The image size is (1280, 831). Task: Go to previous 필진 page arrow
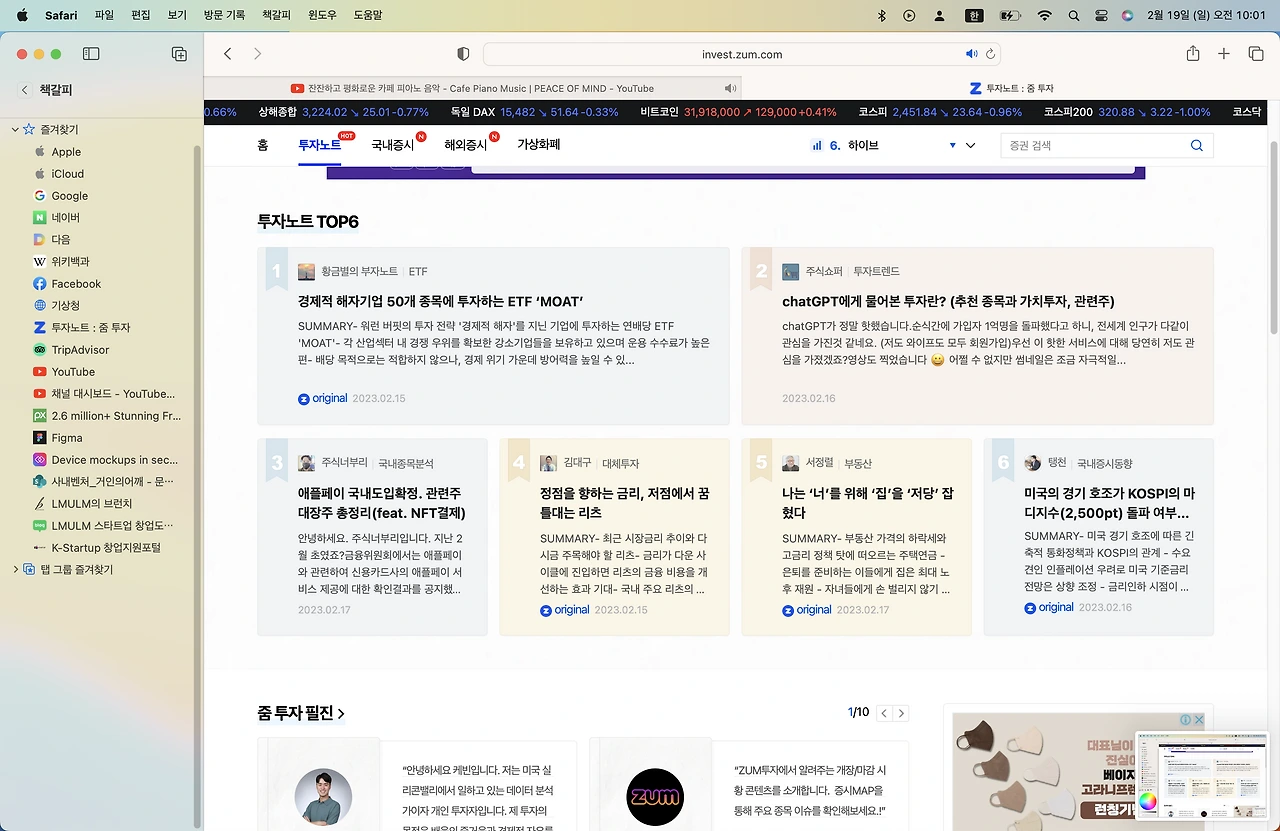click(x=884, y=713)
